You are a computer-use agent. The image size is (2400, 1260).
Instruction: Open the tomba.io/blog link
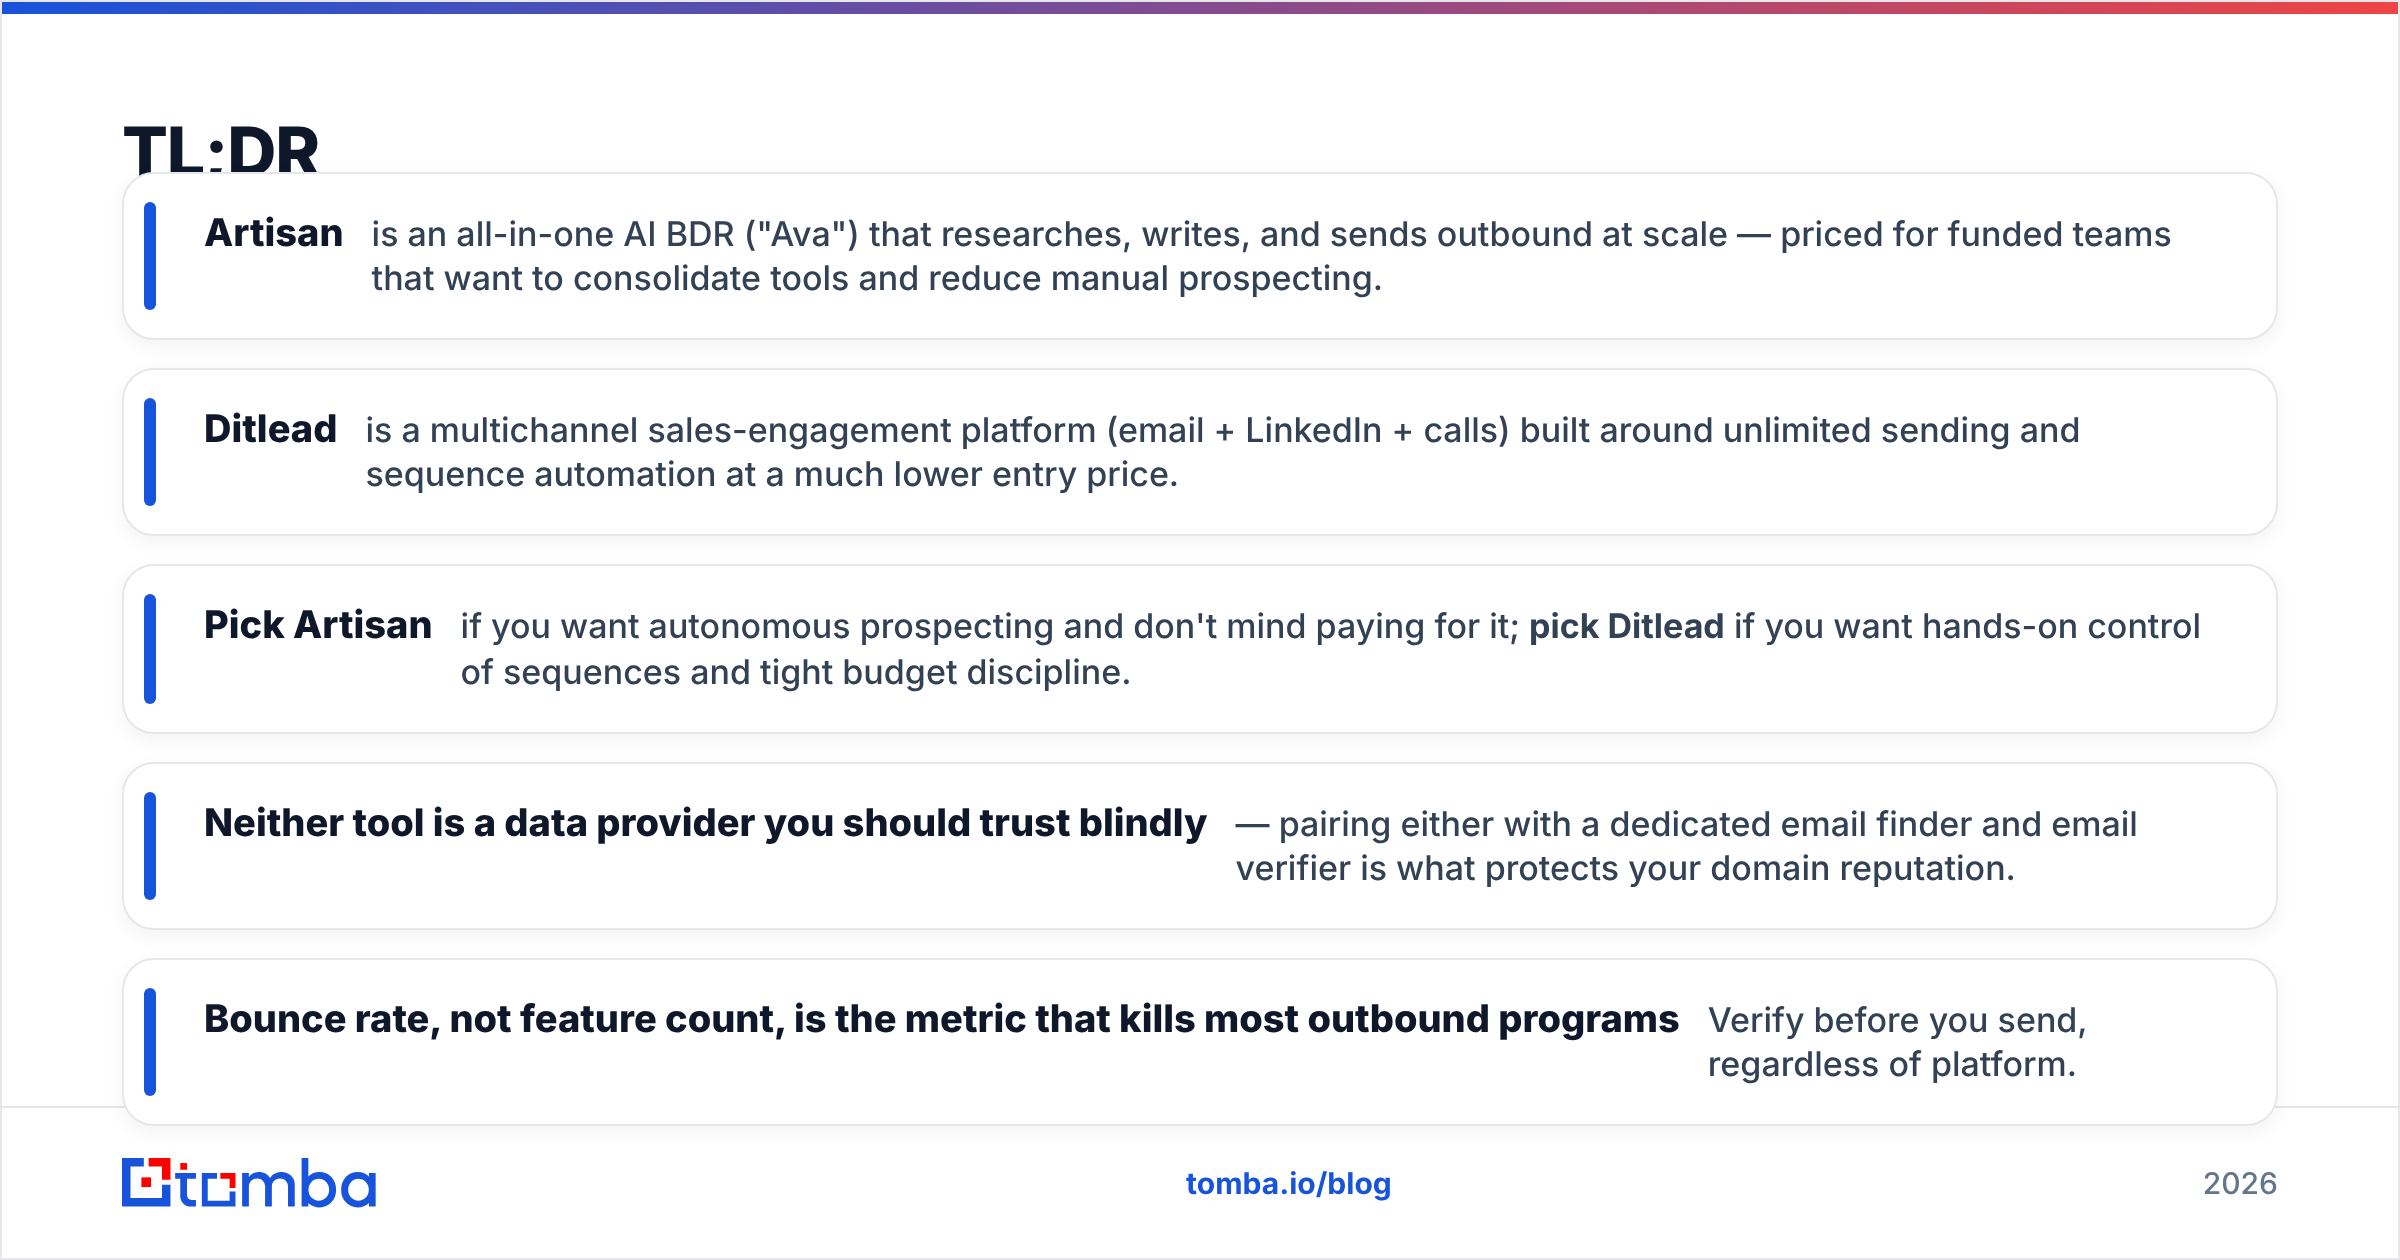1288,1184
